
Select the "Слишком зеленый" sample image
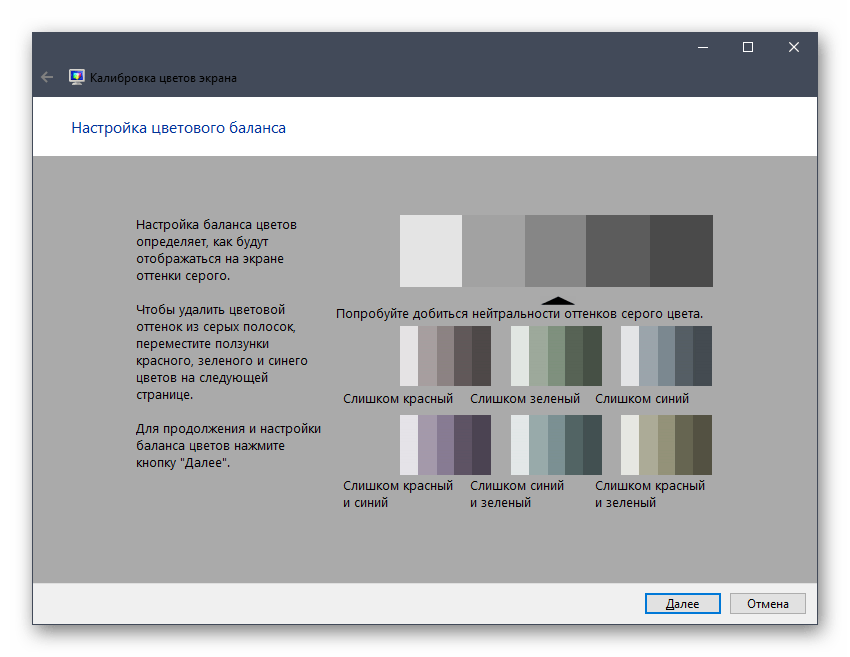click(556, 356)
